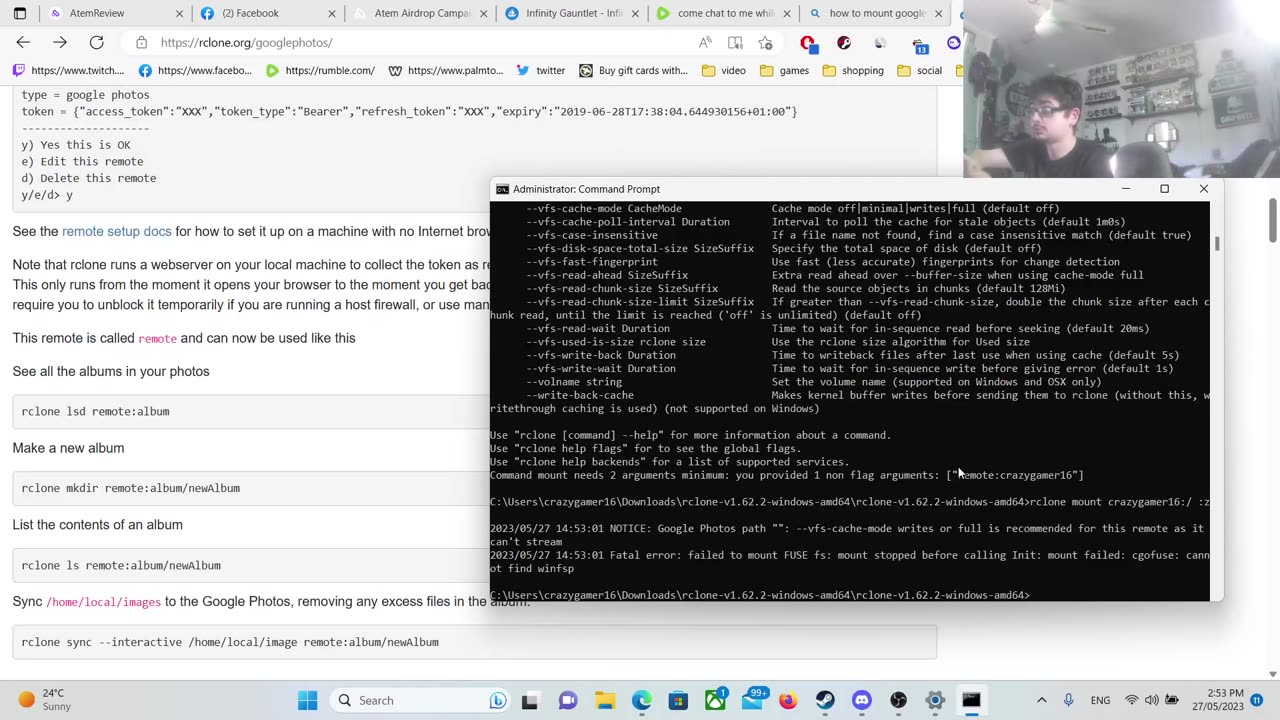Go forward in browser history
This screenshot has width=1280, height=720.
click(60, 42)
